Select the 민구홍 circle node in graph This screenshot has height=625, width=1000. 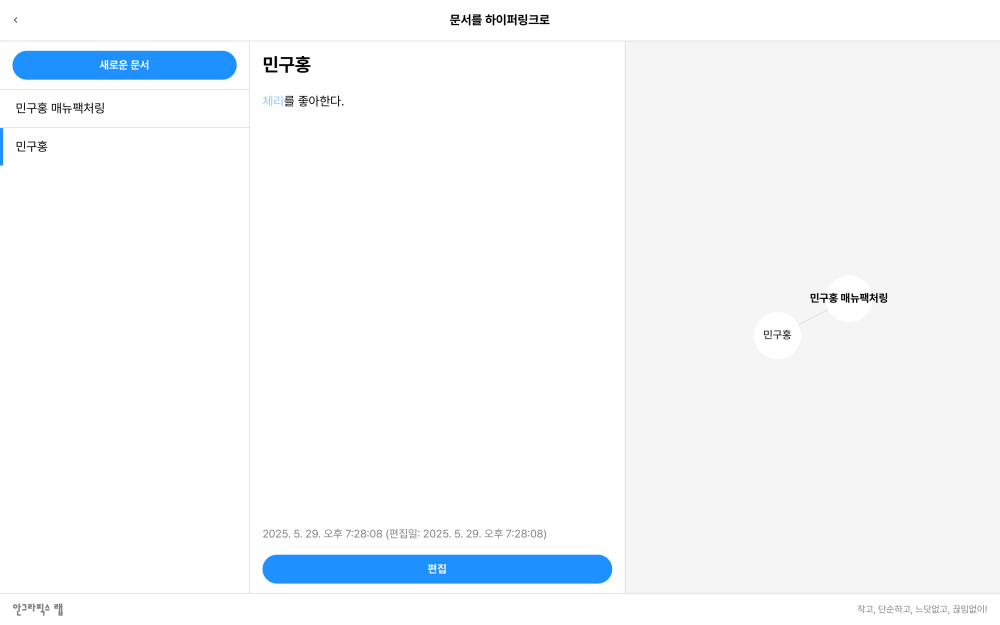[777, 335]
